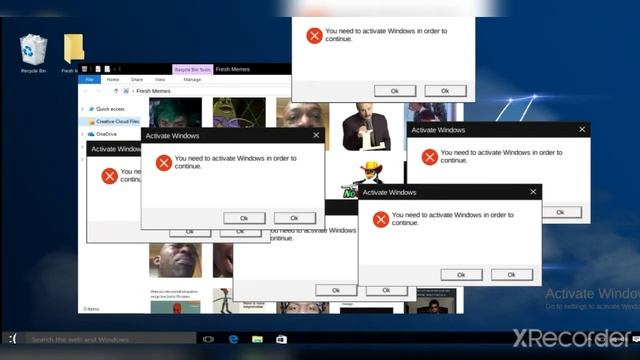The image size is (640, 360).
Task: Click the taskbar search box
Action: (111, 339)
